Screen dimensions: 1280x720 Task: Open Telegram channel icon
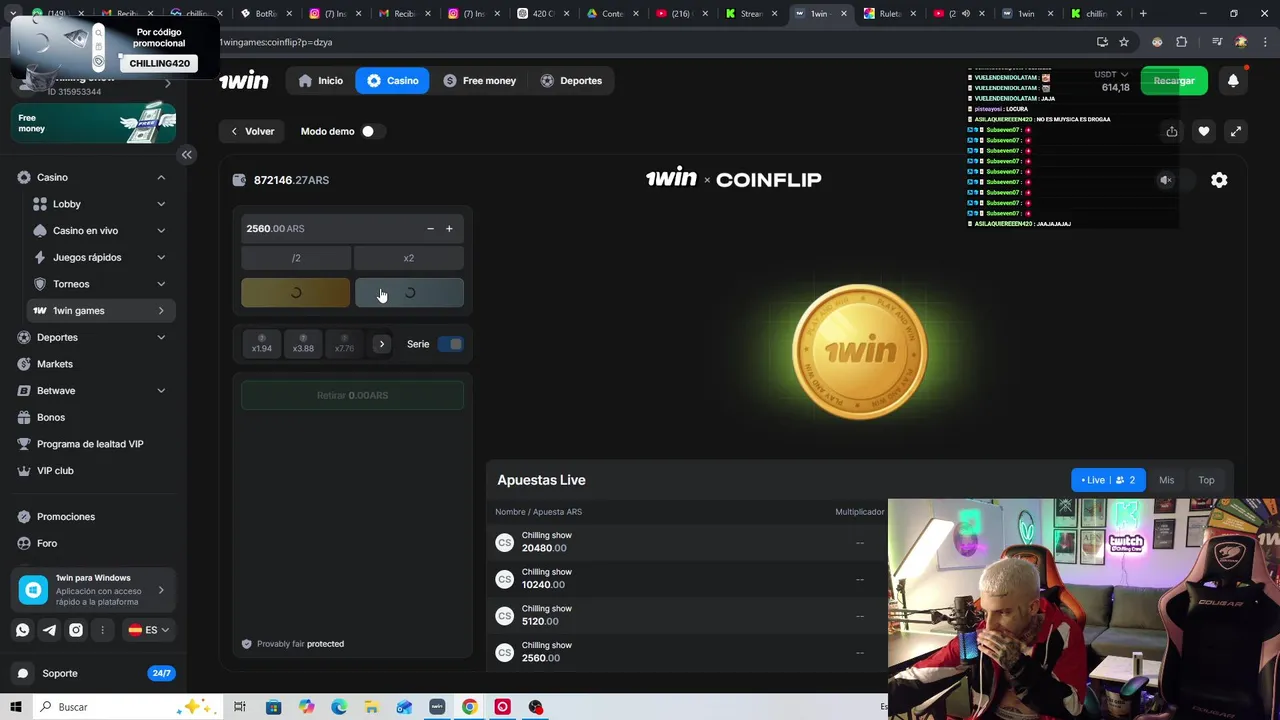(x=49, y=630)
